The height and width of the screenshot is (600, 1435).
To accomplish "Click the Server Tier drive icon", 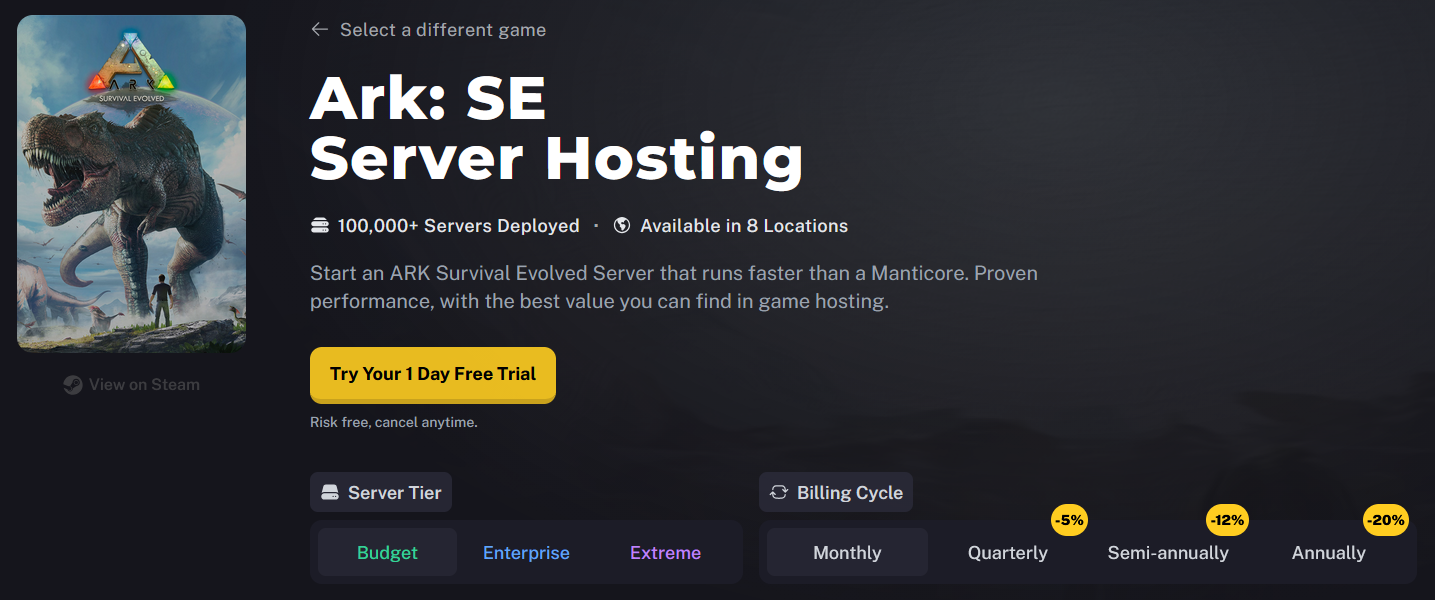I will pos(330,493).
